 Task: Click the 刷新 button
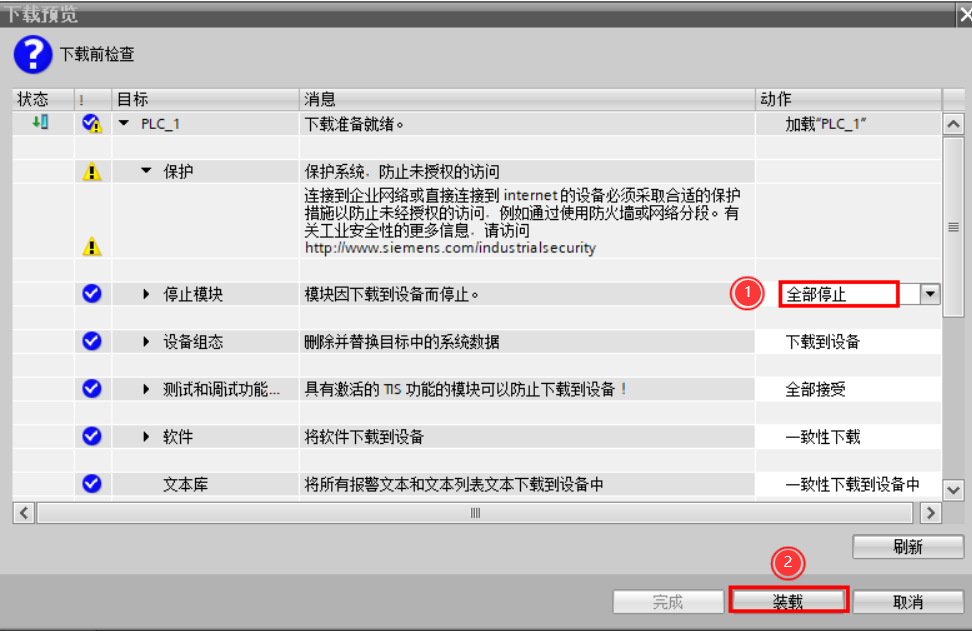[x=907, y=546]
